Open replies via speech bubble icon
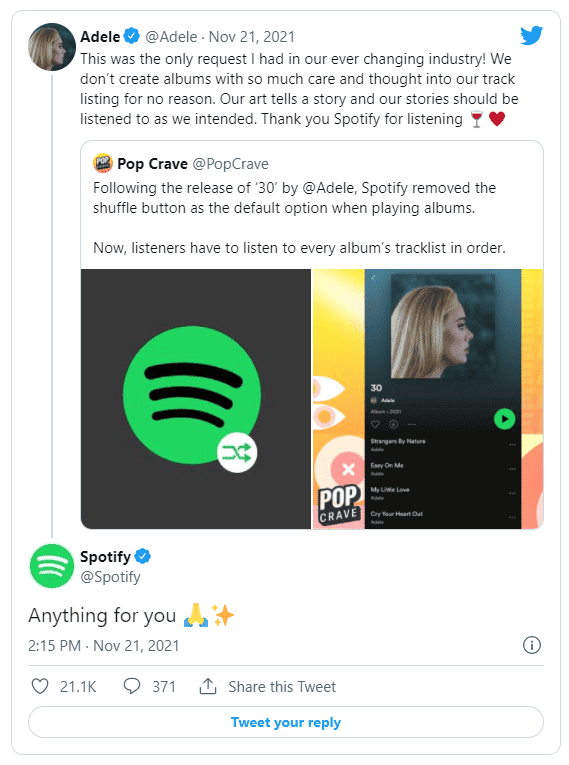Screen dimensions: 569x765 132,686
